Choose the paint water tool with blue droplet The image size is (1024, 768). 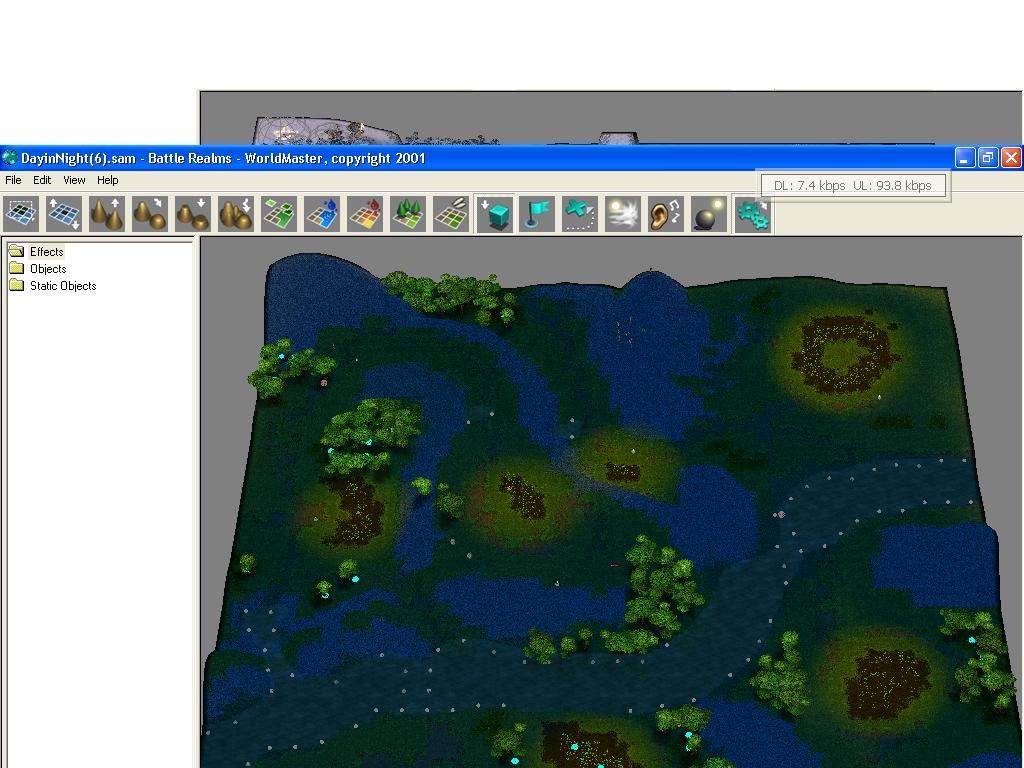(x=322, y=214)
